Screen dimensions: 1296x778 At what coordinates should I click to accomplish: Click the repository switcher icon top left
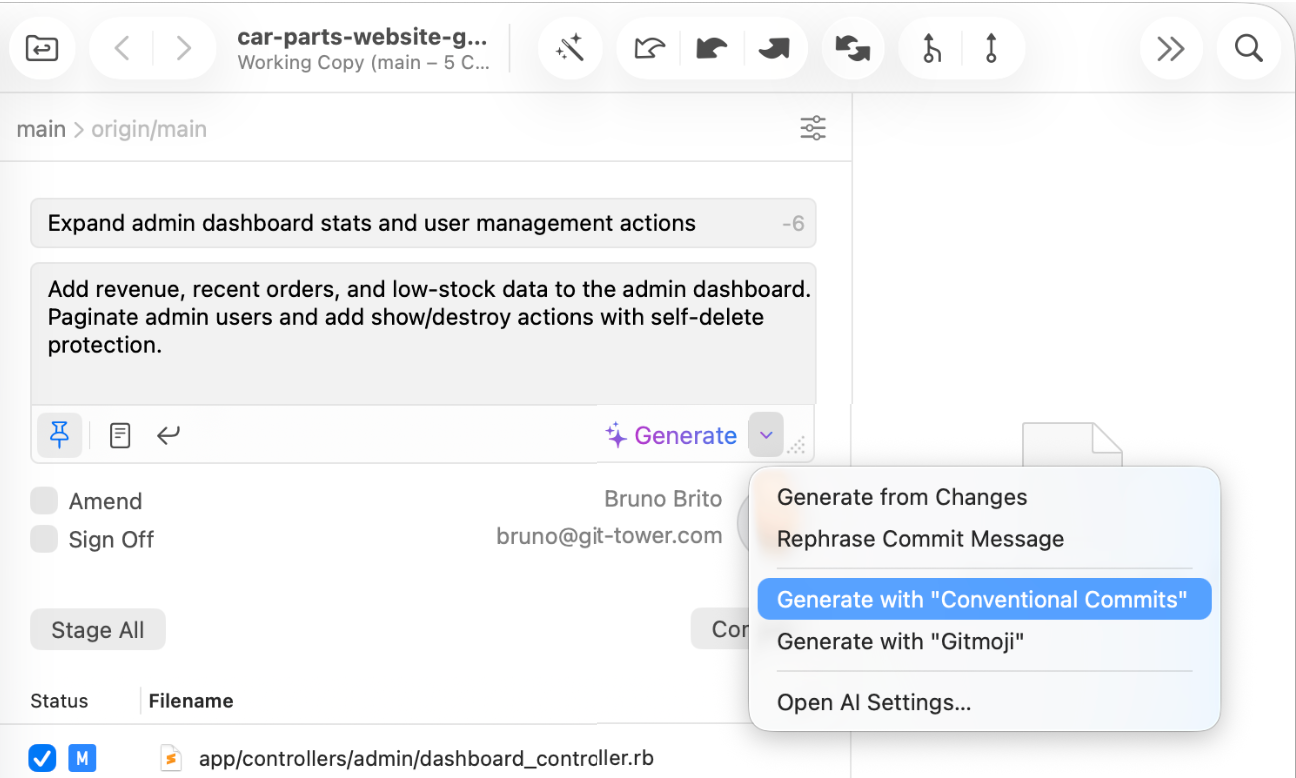(42, 48)
